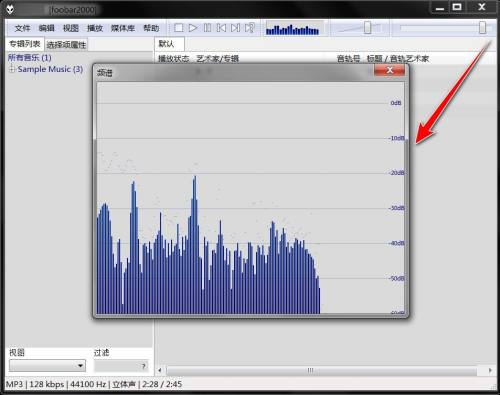Image resolution: width=500 pixels, height=395 pixels.
Task: Select Sample Music (3) in album list
Action: pos(50,69)
